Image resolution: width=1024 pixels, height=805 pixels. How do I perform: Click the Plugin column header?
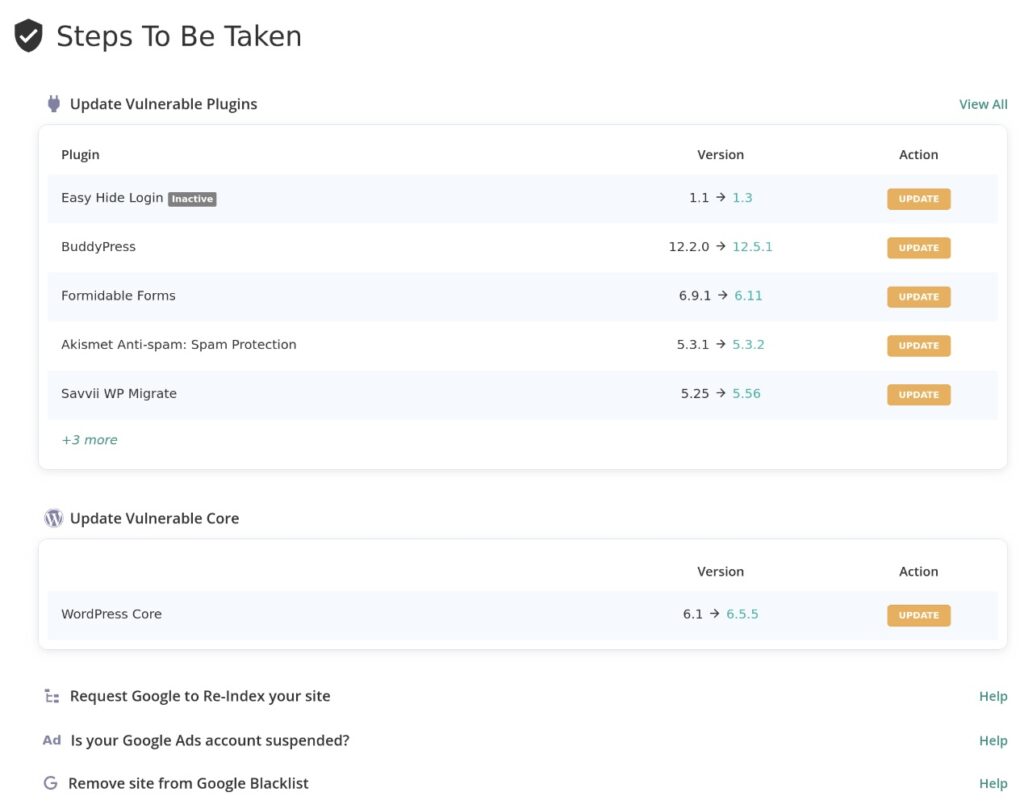(x=80, y=155)
